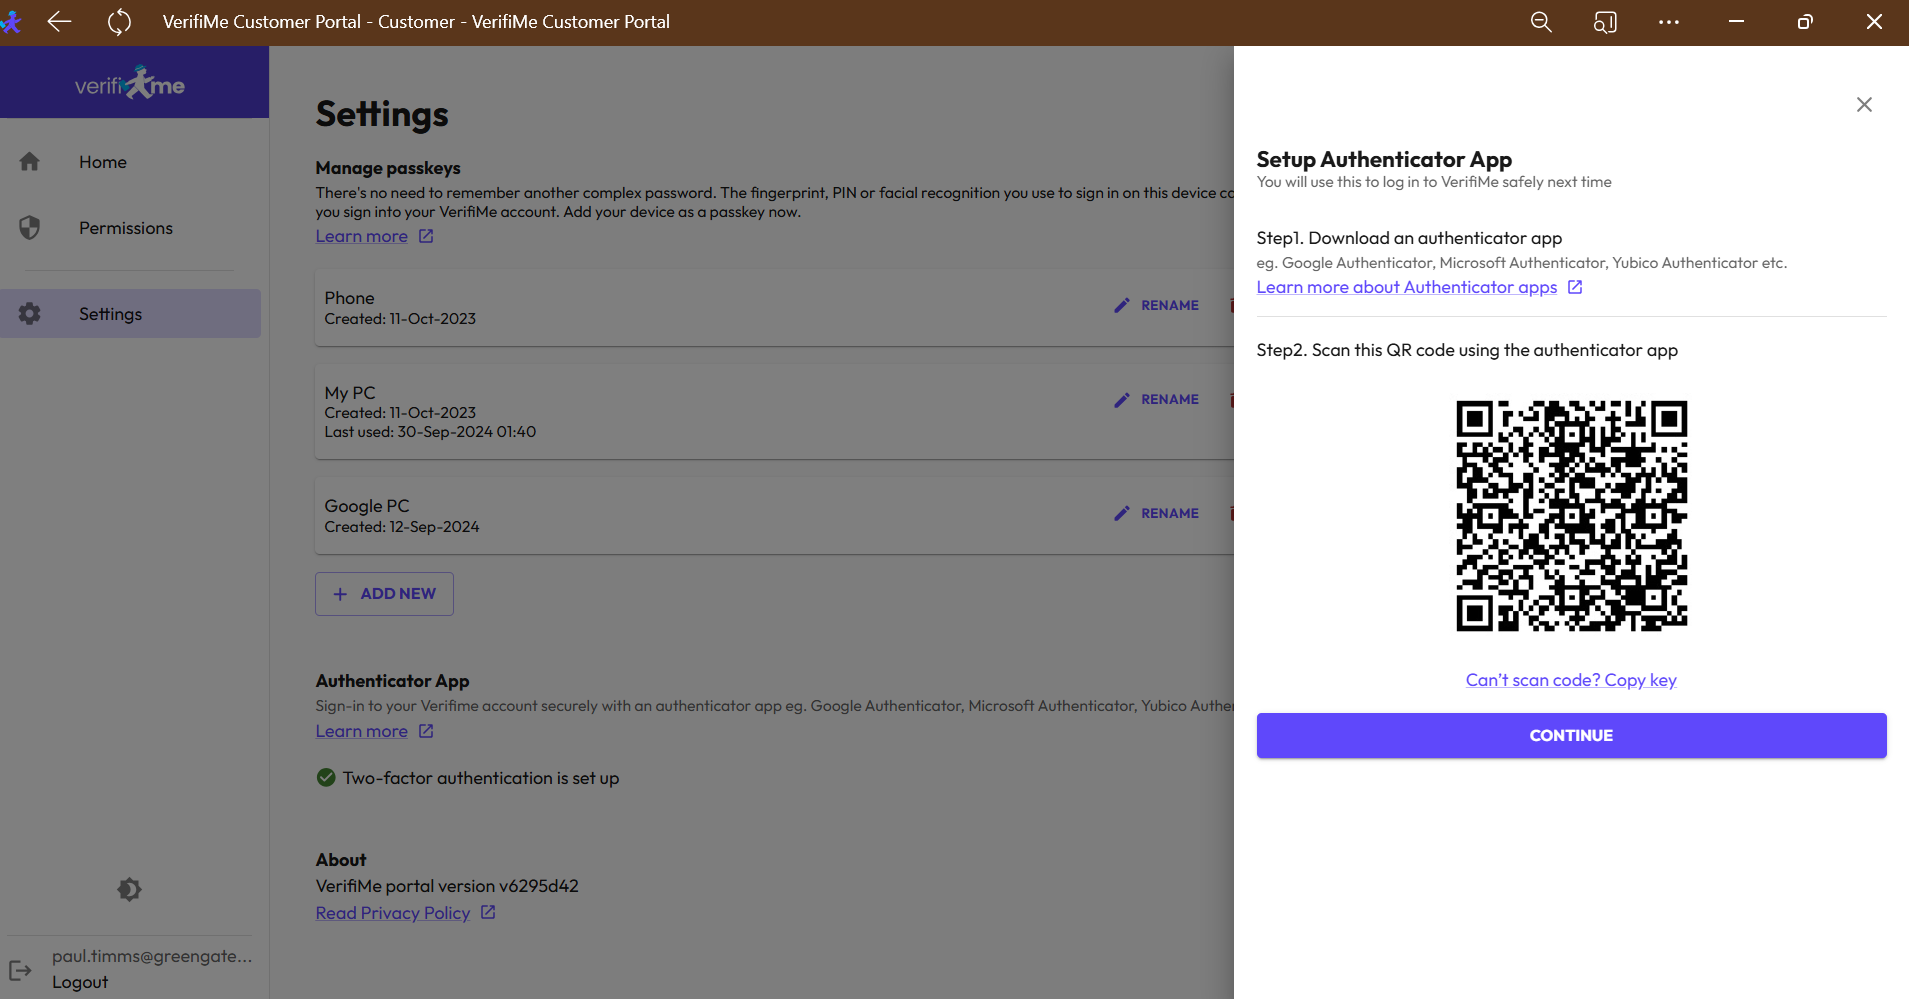Click the QR code image
1909x999 pixels.
click(1570, 516)
